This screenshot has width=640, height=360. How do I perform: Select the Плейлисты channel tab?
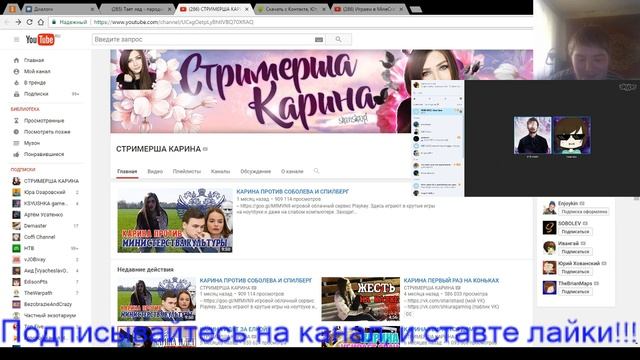(x=187, y=171)
